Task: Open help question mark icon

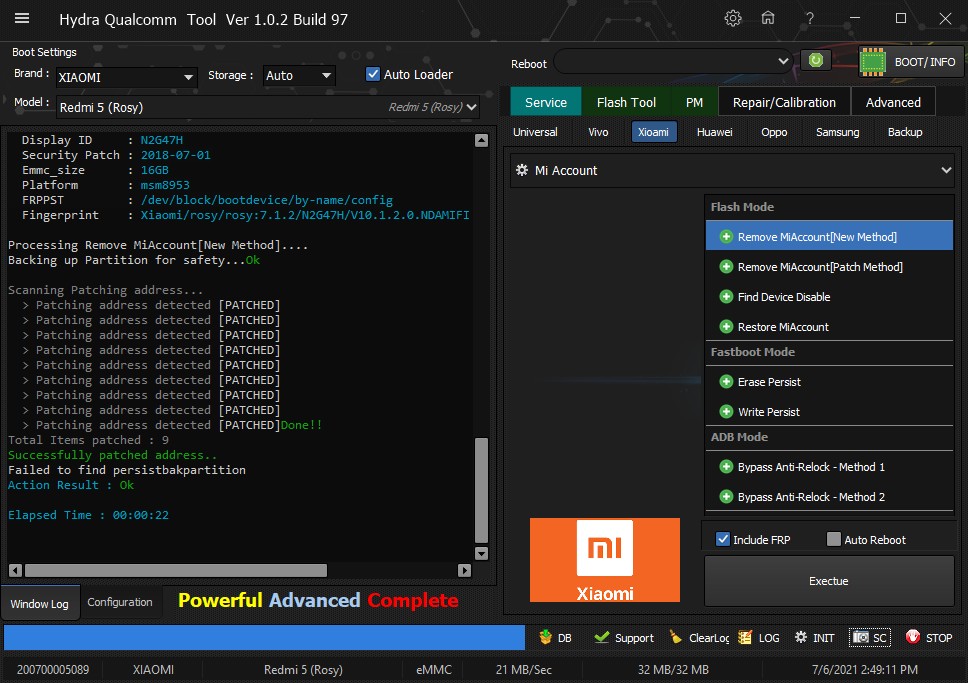Action: 809,19
